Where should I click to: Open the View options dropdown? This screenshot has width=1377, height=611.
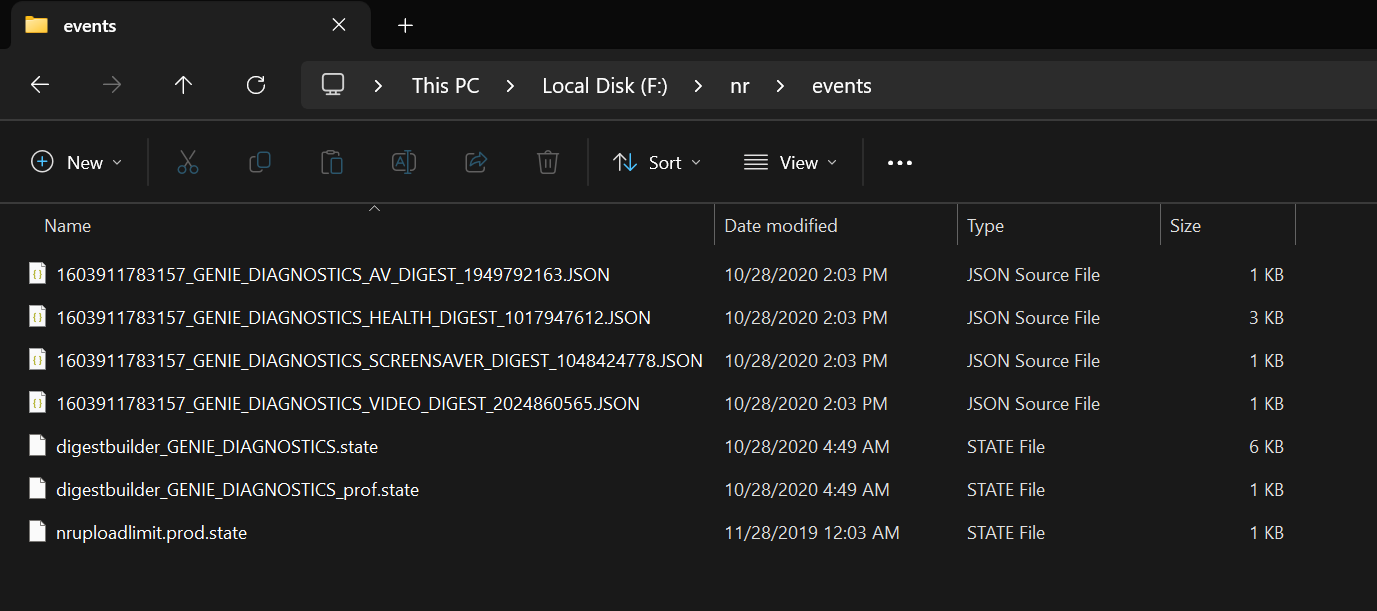point(790,162)
